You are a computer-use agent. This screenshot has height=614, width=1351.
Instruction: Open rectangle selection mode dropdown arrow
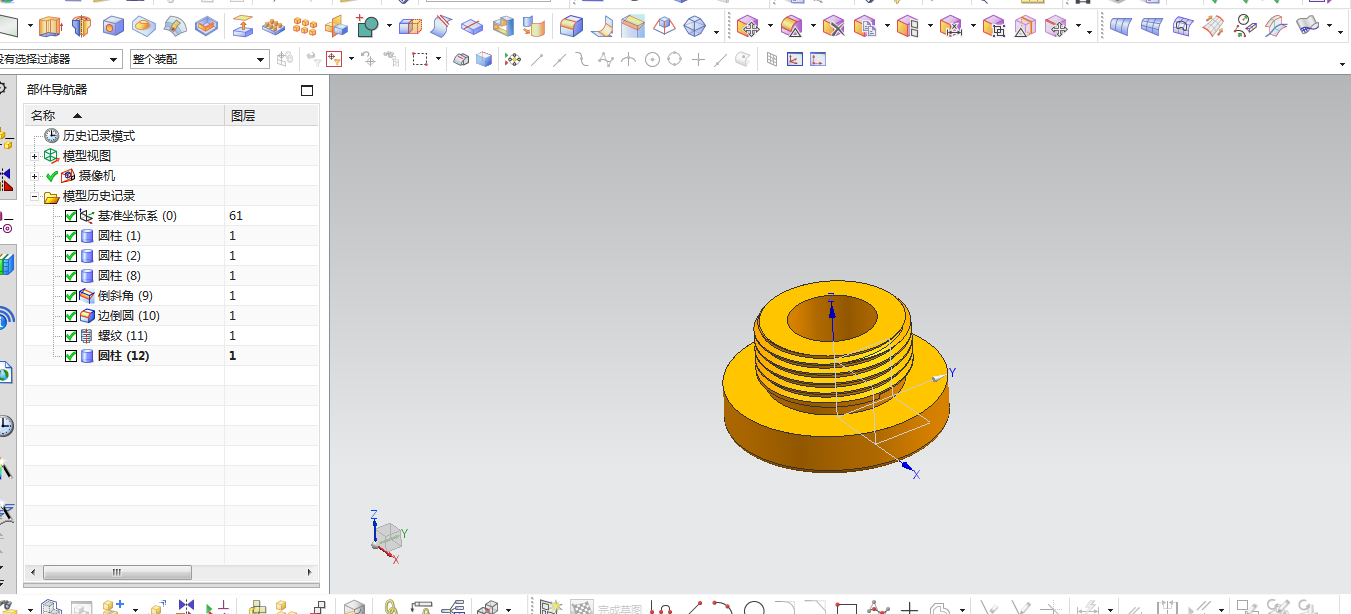point(438,60)
